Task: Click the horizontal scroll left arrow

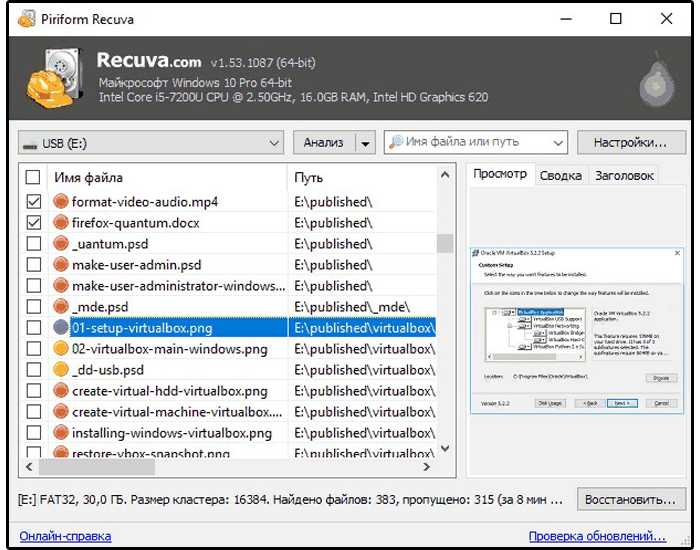Action: tap(29, 467)
